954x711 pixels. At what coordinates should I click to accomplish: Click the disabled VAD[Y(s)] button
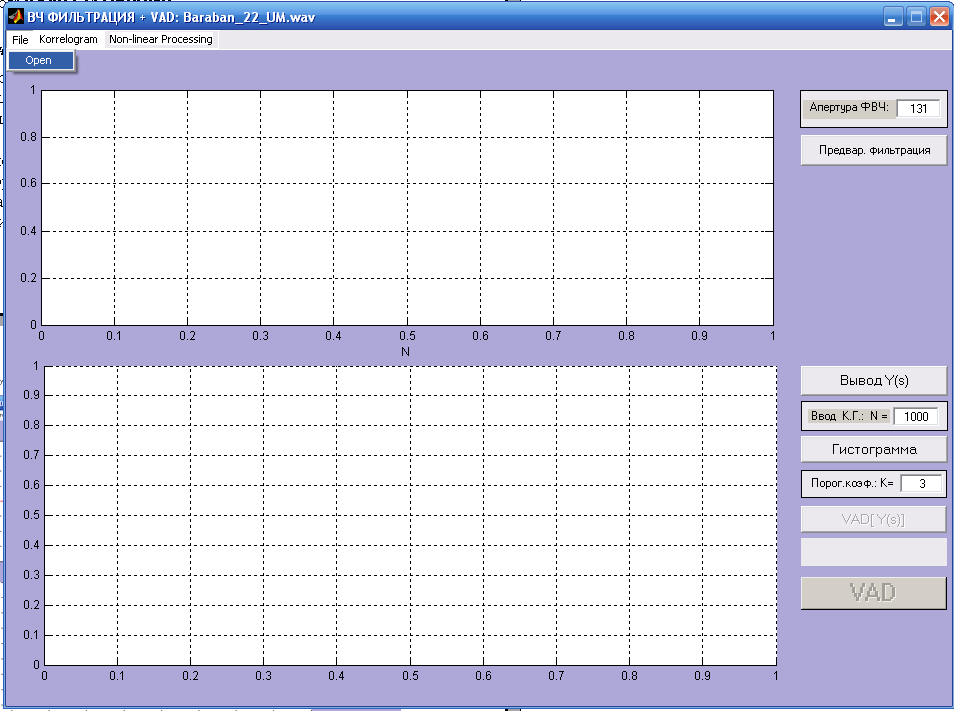click(x=874, y=519)
